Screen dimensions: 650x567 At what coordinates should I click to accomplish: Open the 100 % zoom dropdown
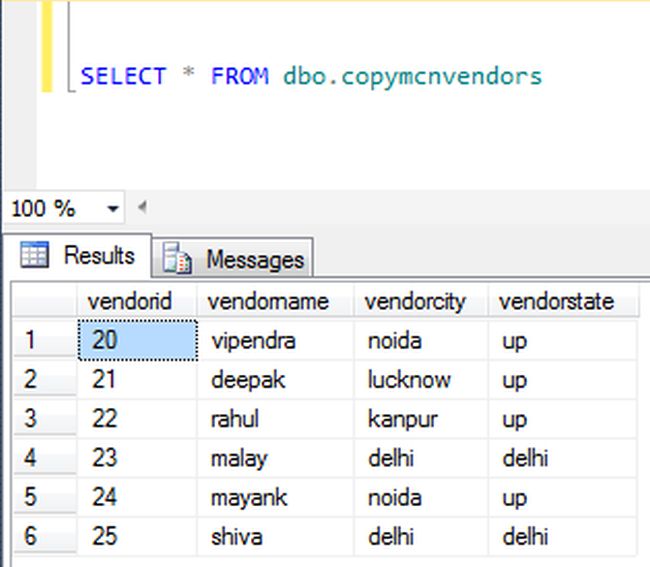point(113,208)
